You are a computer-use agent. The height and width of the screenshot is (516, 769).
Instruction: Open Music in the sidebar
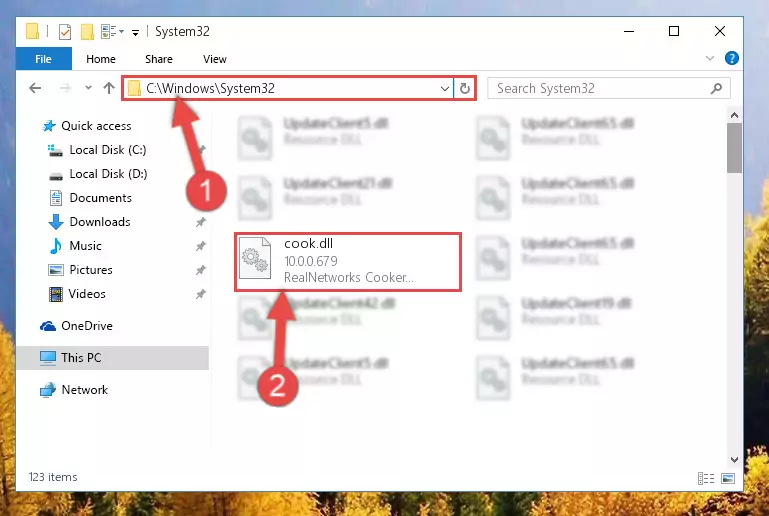click(x=85, y=246)
